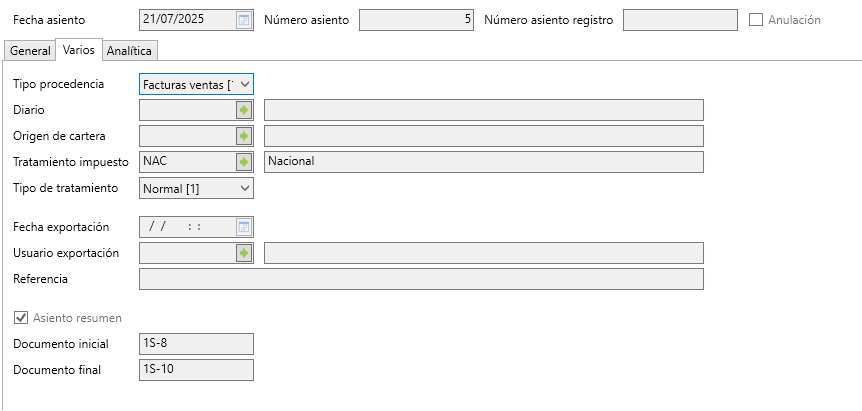Click the Usuario exportación lookup arrow
Image resolution: width=862 pixels, height=411 pixels.
(243, 253)
